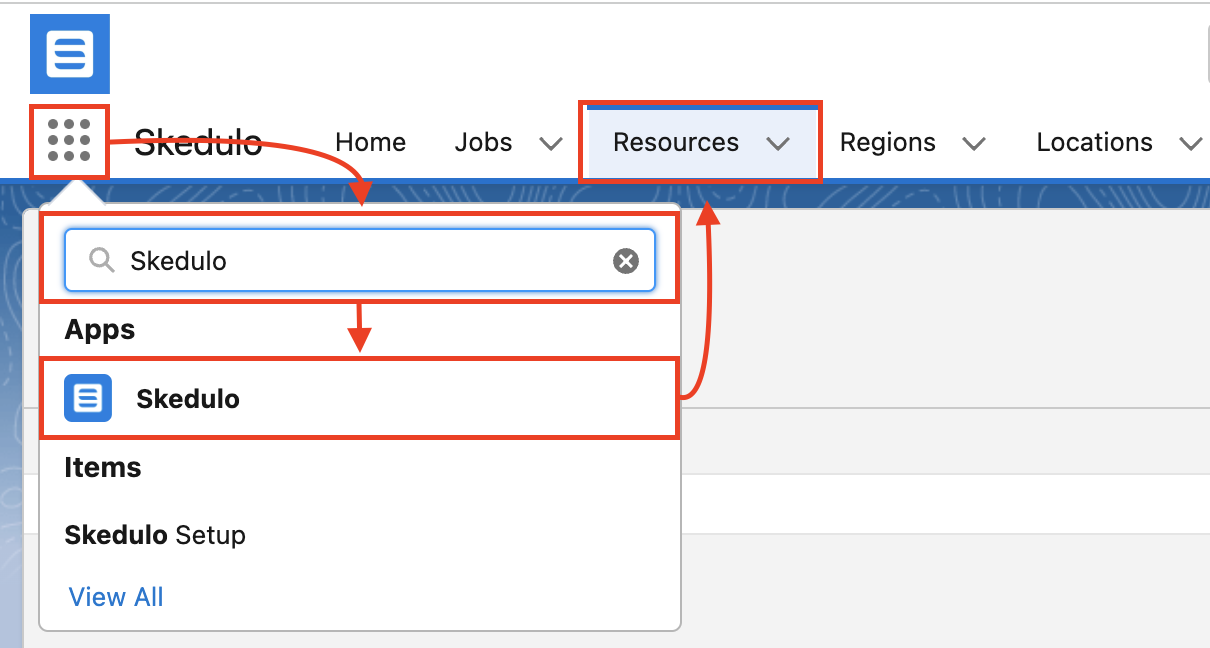Image resolution: width=1210 pixels, height=648 pixels.
Task: Expand the Jobs tab dropdown chevron
Action: pyautogui.click(x=550, y=144)
